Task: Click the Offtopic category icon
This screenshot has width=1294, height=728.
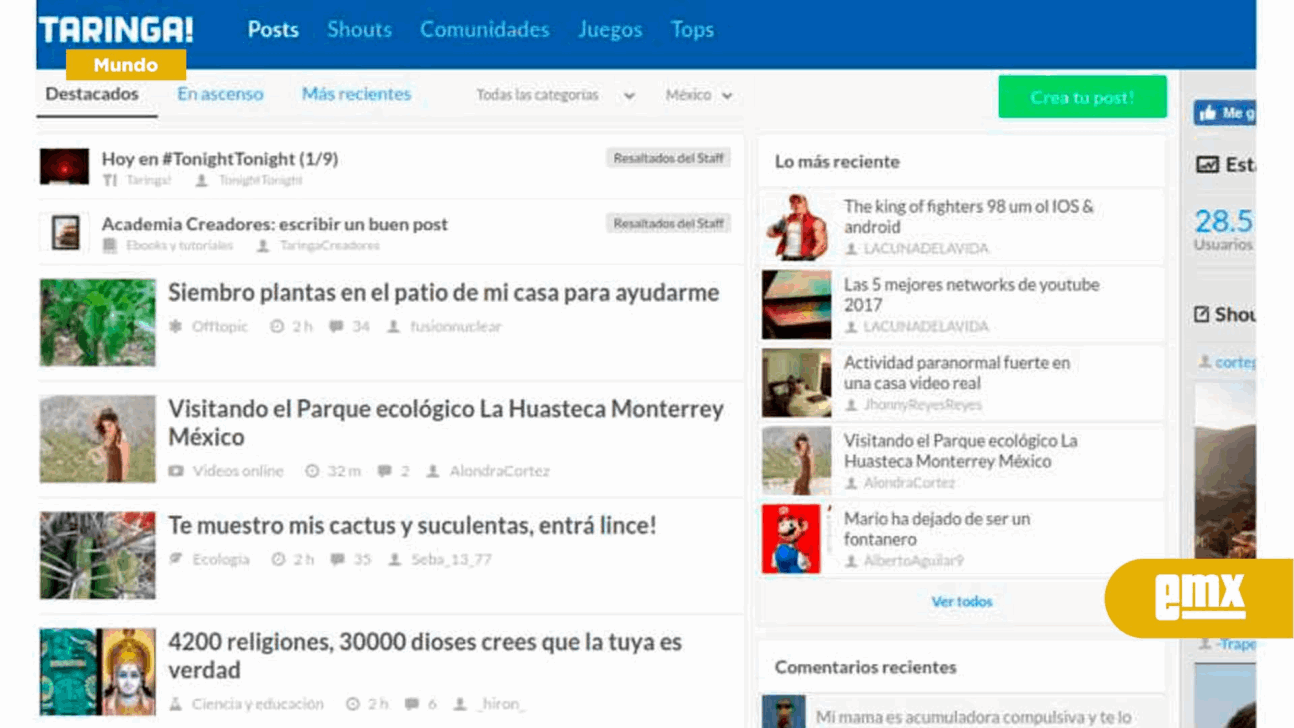Action: click(x=176, y=327)
